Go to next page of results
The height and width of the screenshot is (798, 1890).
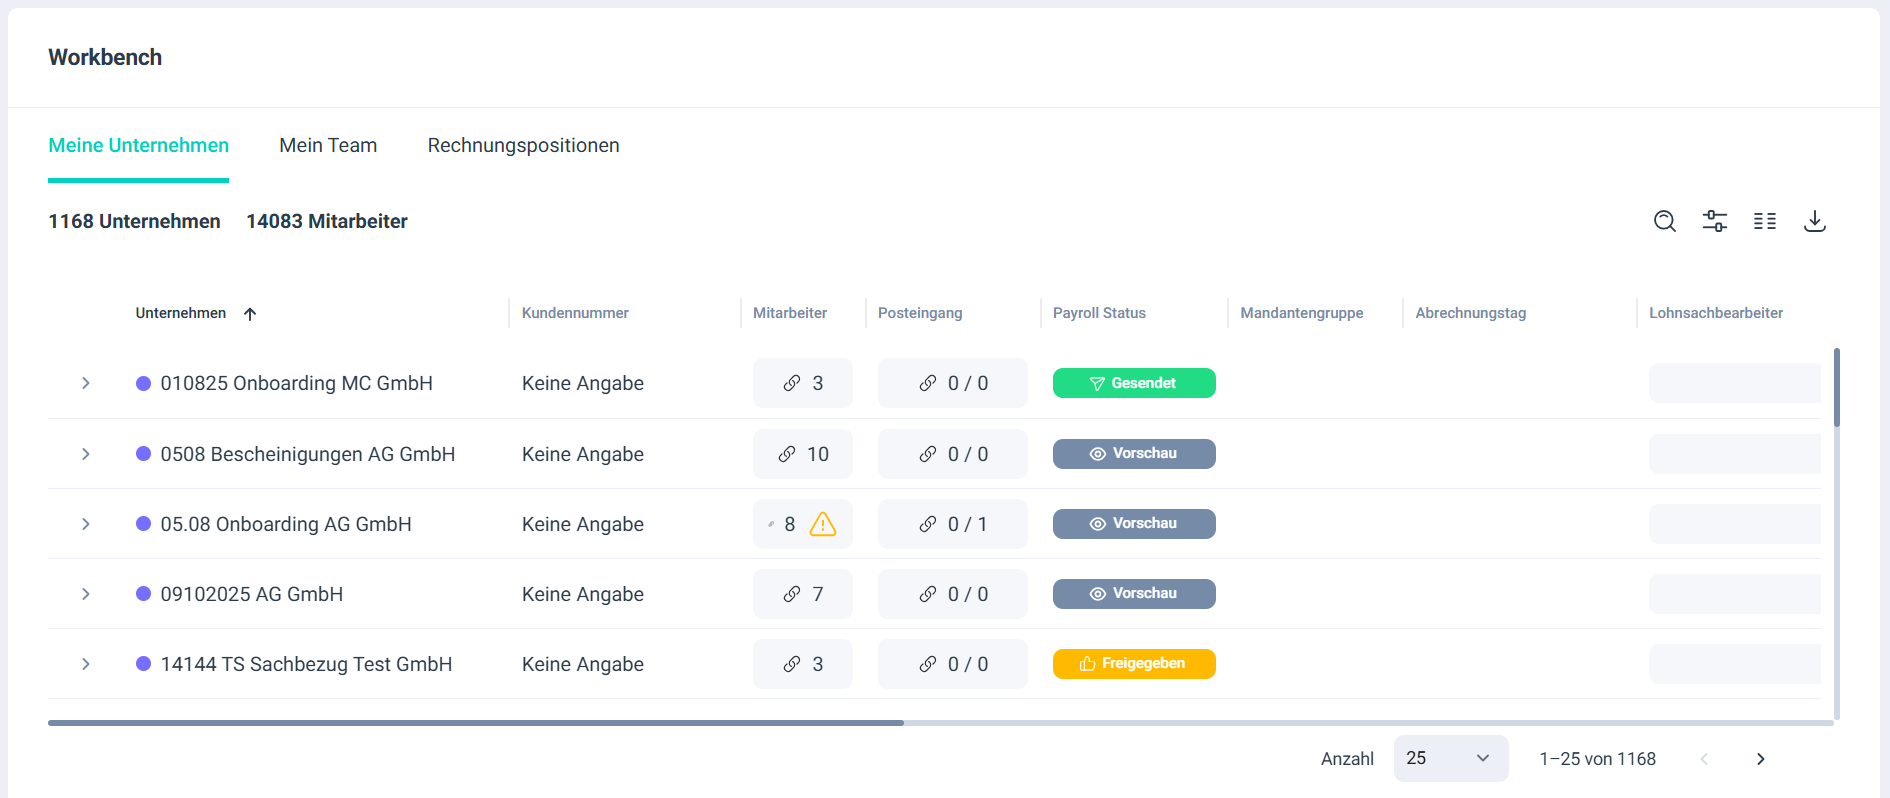(x=1760, y=759)
